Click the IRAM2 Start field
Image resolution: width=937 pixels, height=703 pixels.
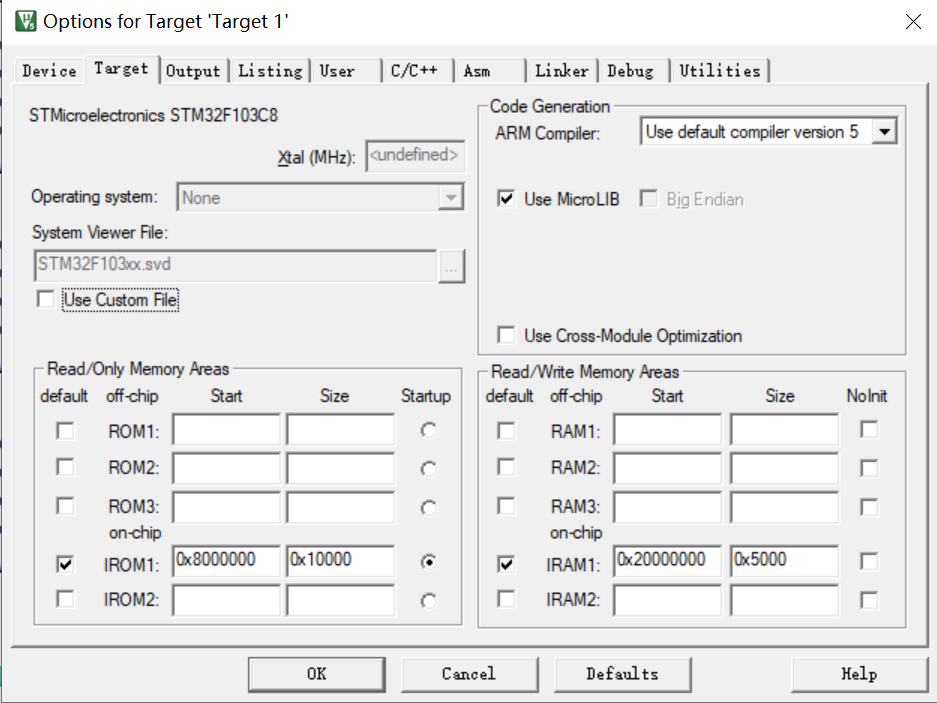click(667, 600)
